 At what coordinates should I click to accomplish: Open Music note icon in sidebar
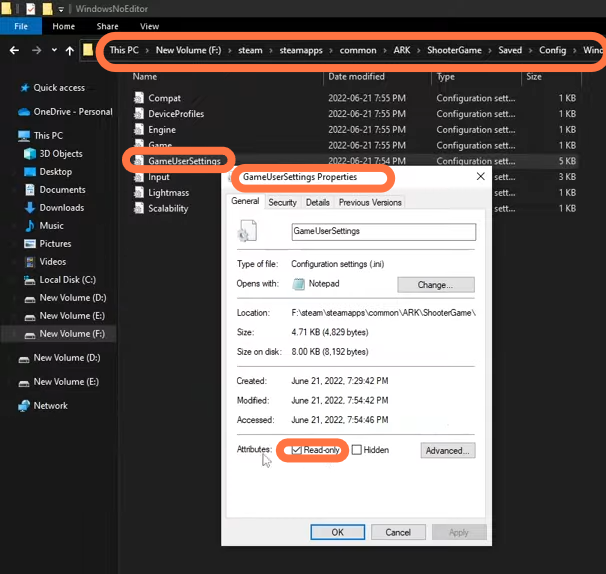30,226
